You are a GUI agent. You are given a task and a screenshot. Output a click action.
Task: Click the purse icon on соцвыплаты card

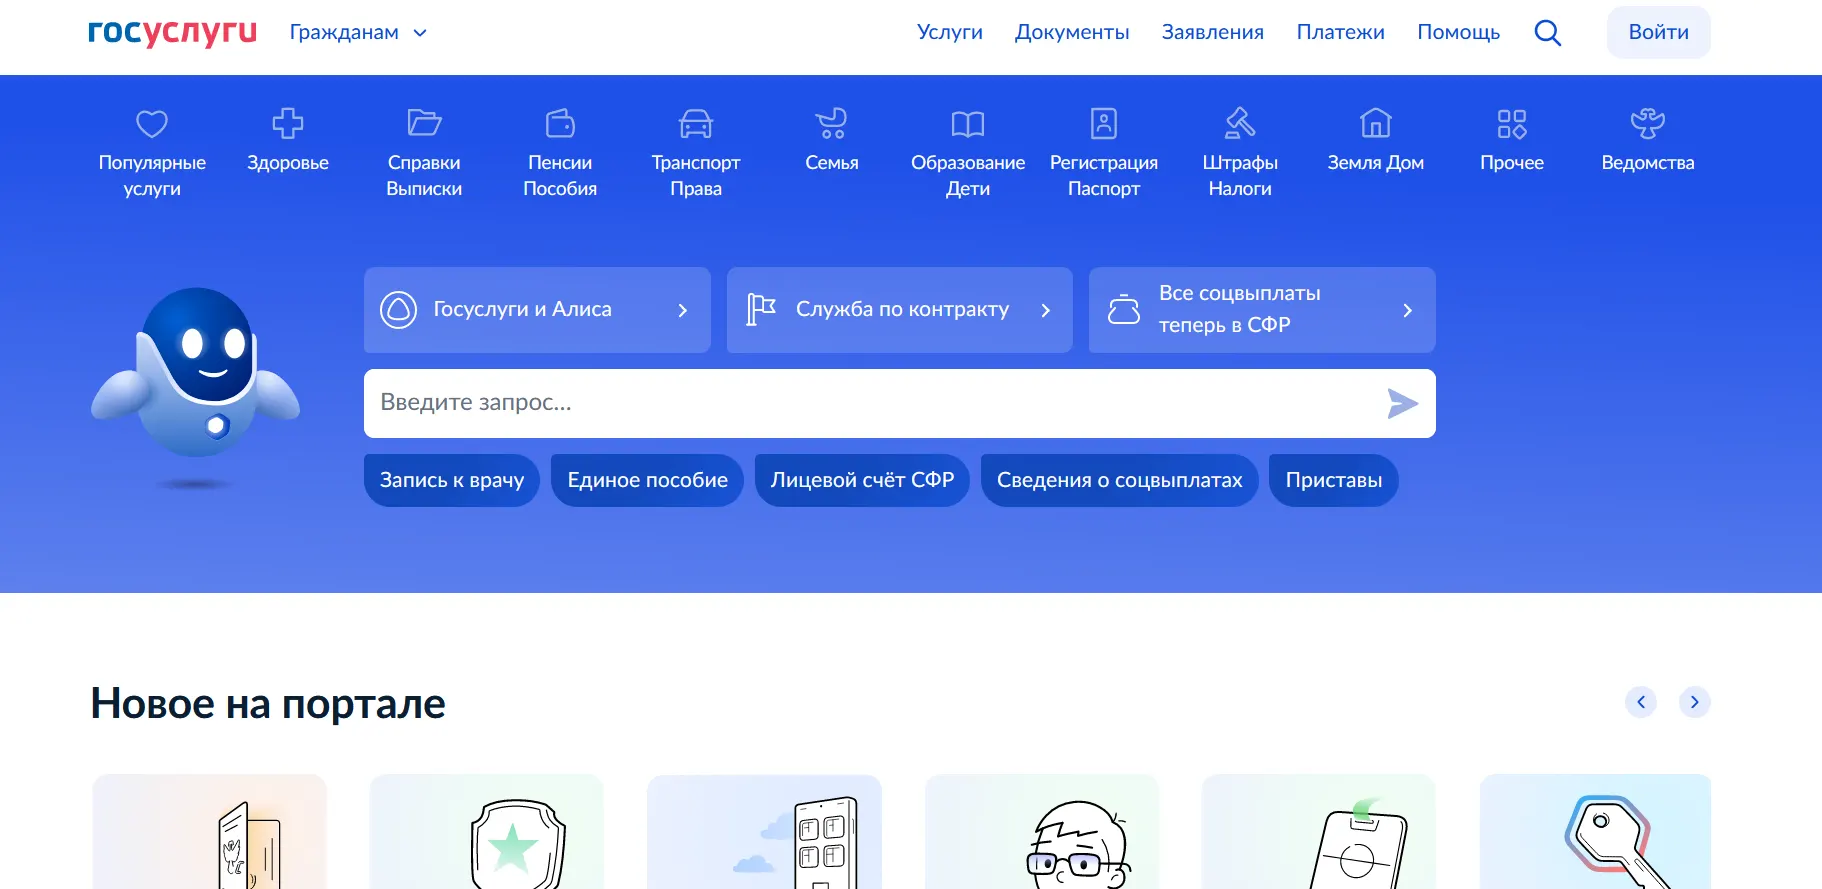(1124, 310)
